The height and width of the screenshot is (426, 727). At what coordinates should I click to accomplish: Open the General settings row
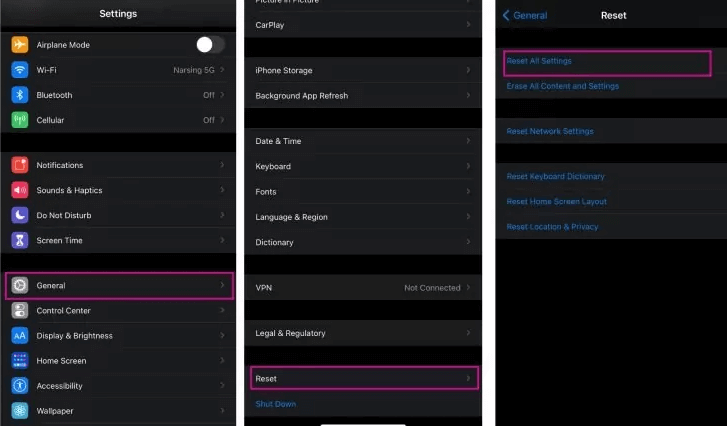coord(119,286)
